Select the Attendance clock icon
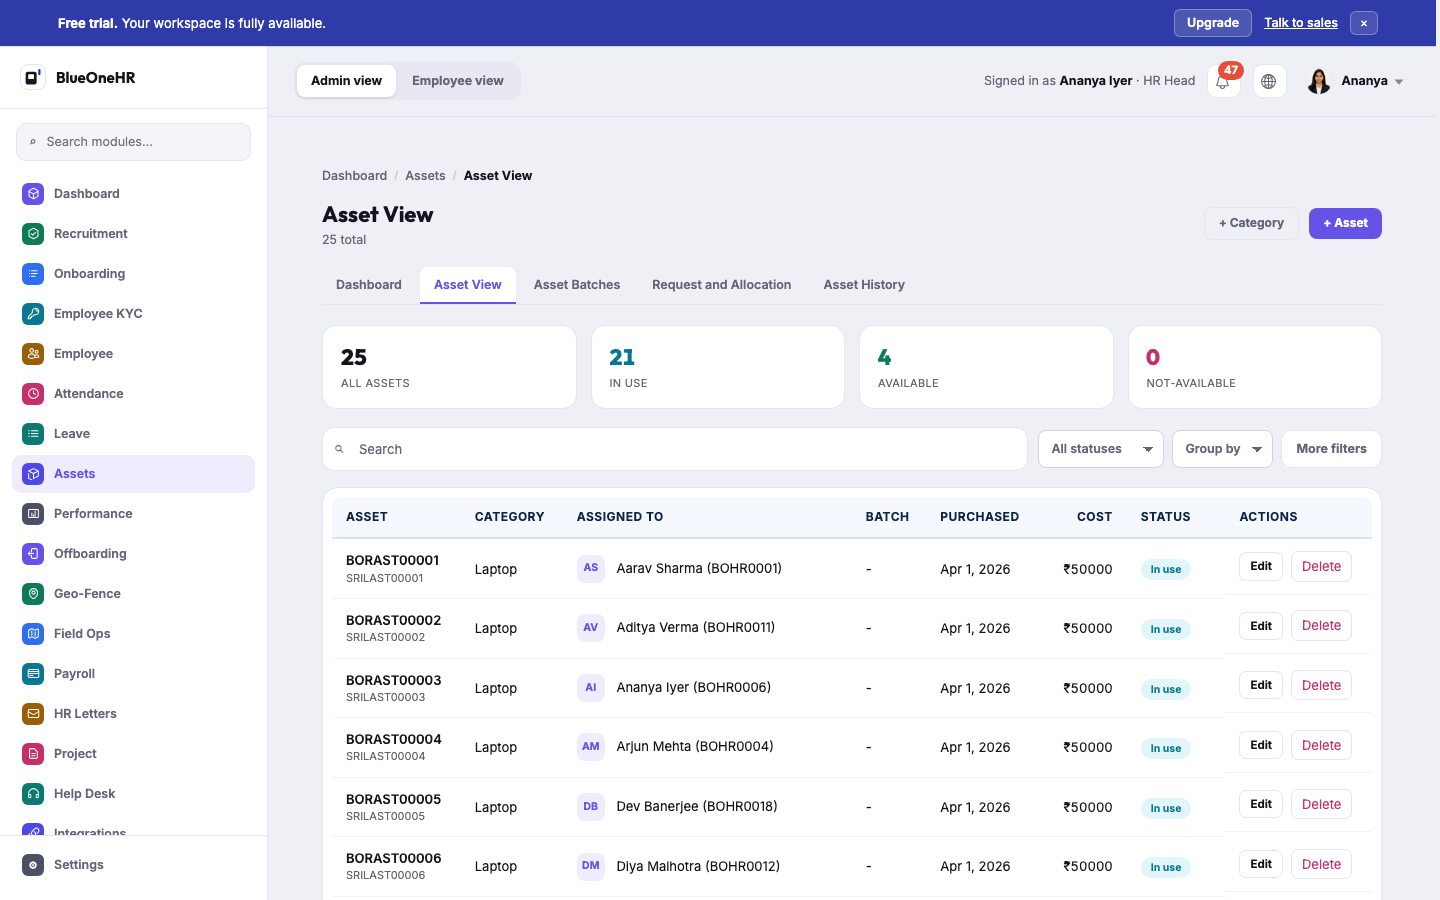 point(33,394)
